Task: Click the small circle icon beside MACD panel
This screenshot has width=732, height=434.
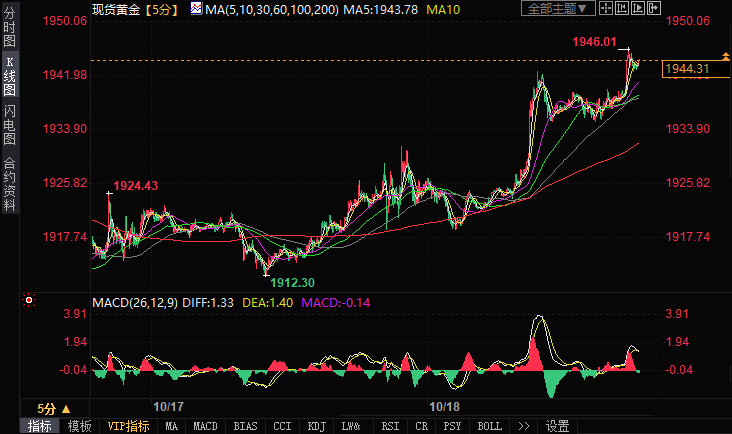Action: point(29,300)
